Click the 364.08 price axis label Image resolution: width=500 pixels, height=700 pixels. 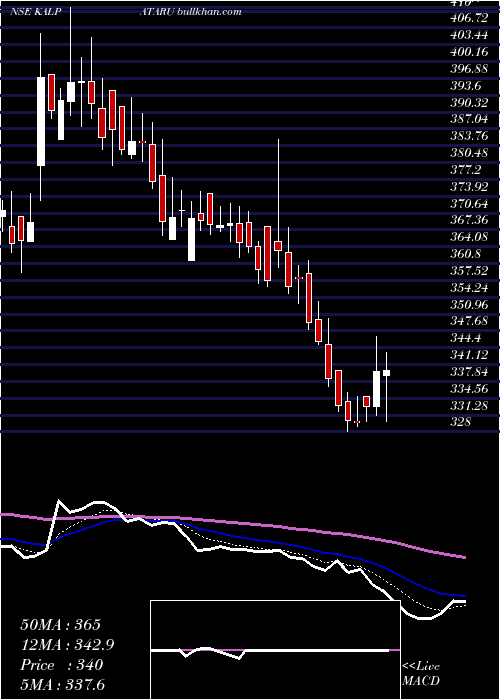point(469,237)
